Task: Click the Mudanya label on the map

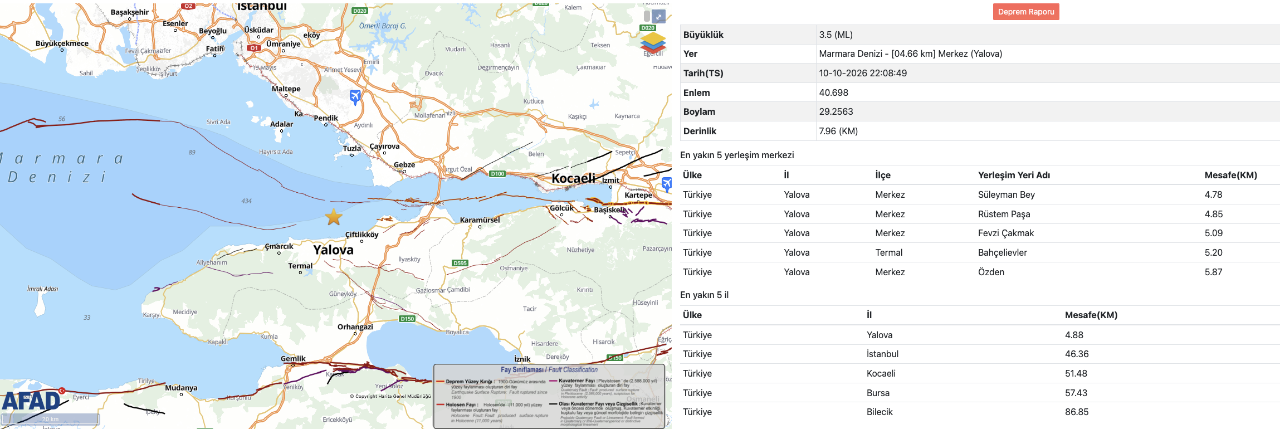Action: (x=181, y=387)
